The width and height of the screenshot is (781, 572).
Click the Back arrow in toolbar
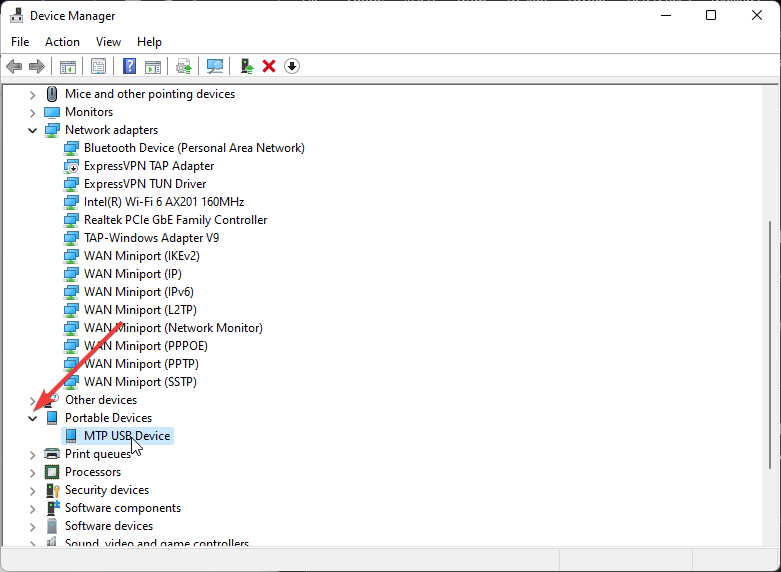point(14,66)
